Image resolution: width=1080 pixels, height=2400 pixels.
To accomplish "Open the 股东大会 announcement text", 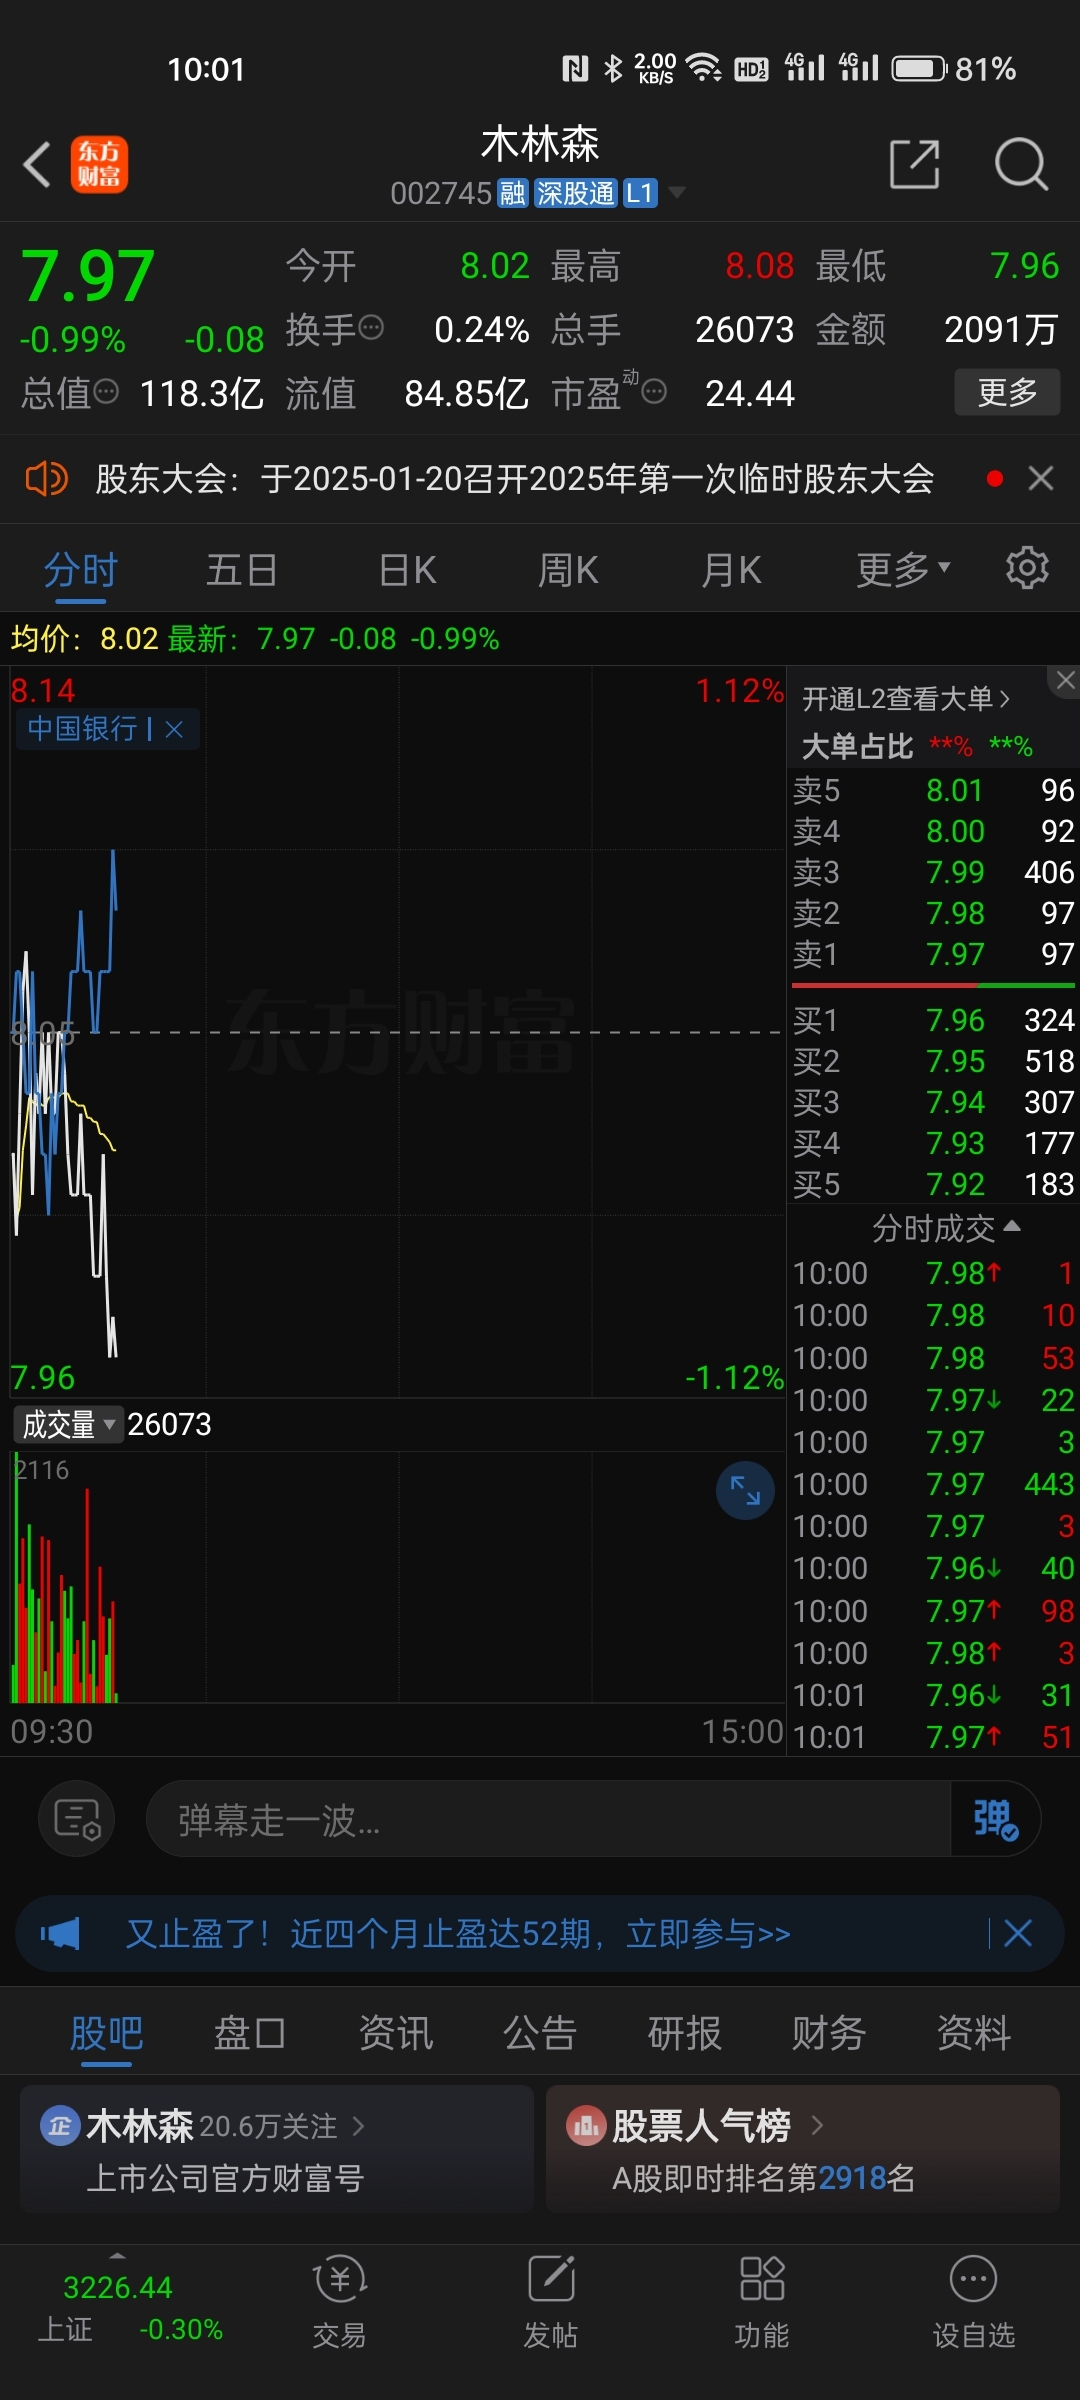I will point(514,479).
